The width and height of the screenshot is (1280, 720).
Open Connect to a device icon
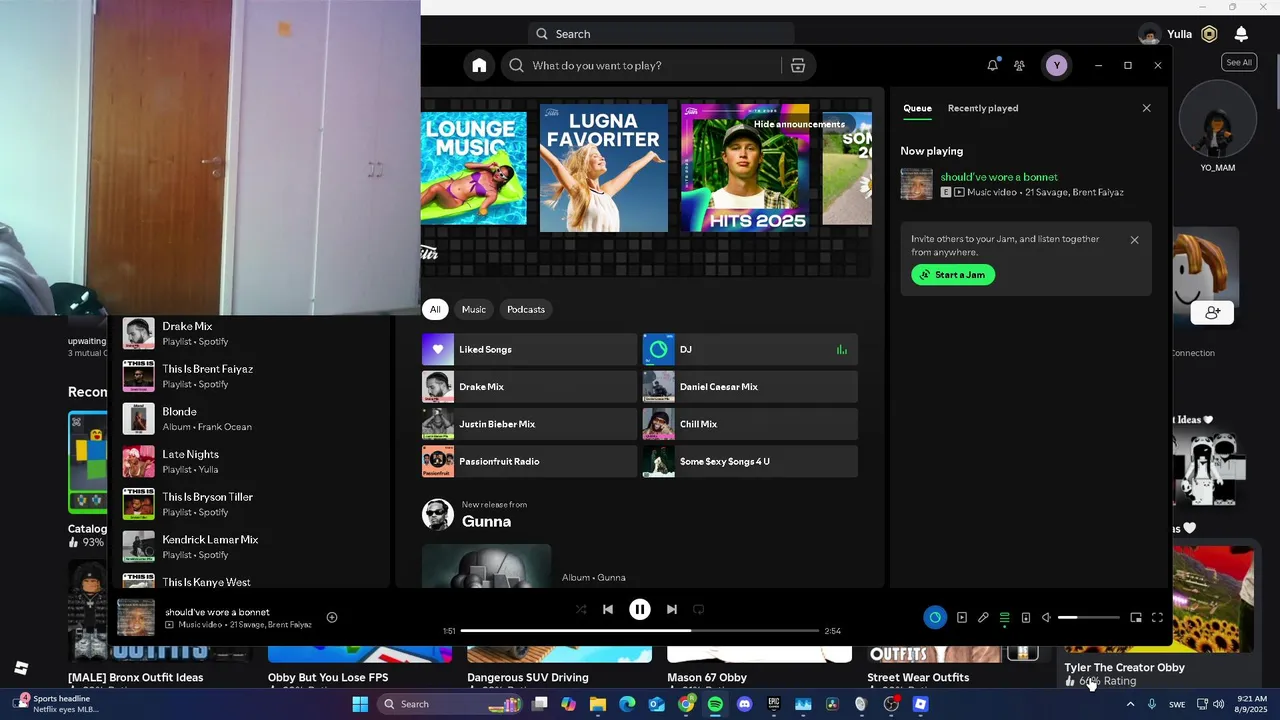pyautogui.click(x=1026, y=617)
